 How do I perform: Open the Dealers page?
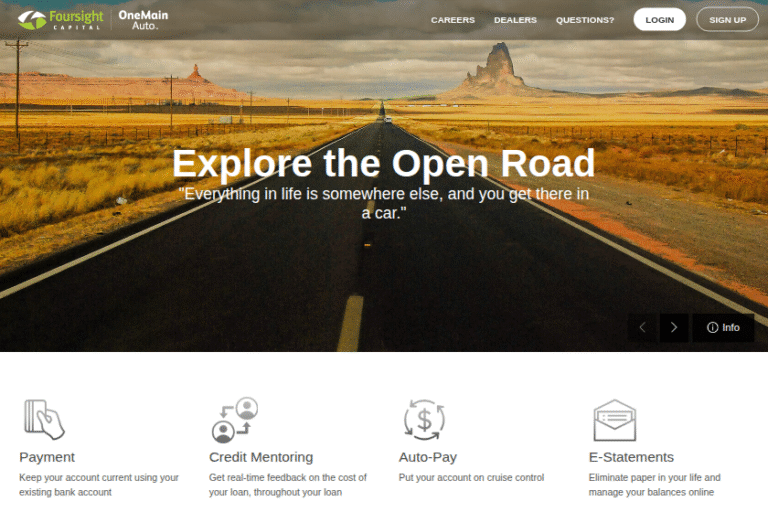[x=515, y=20]
